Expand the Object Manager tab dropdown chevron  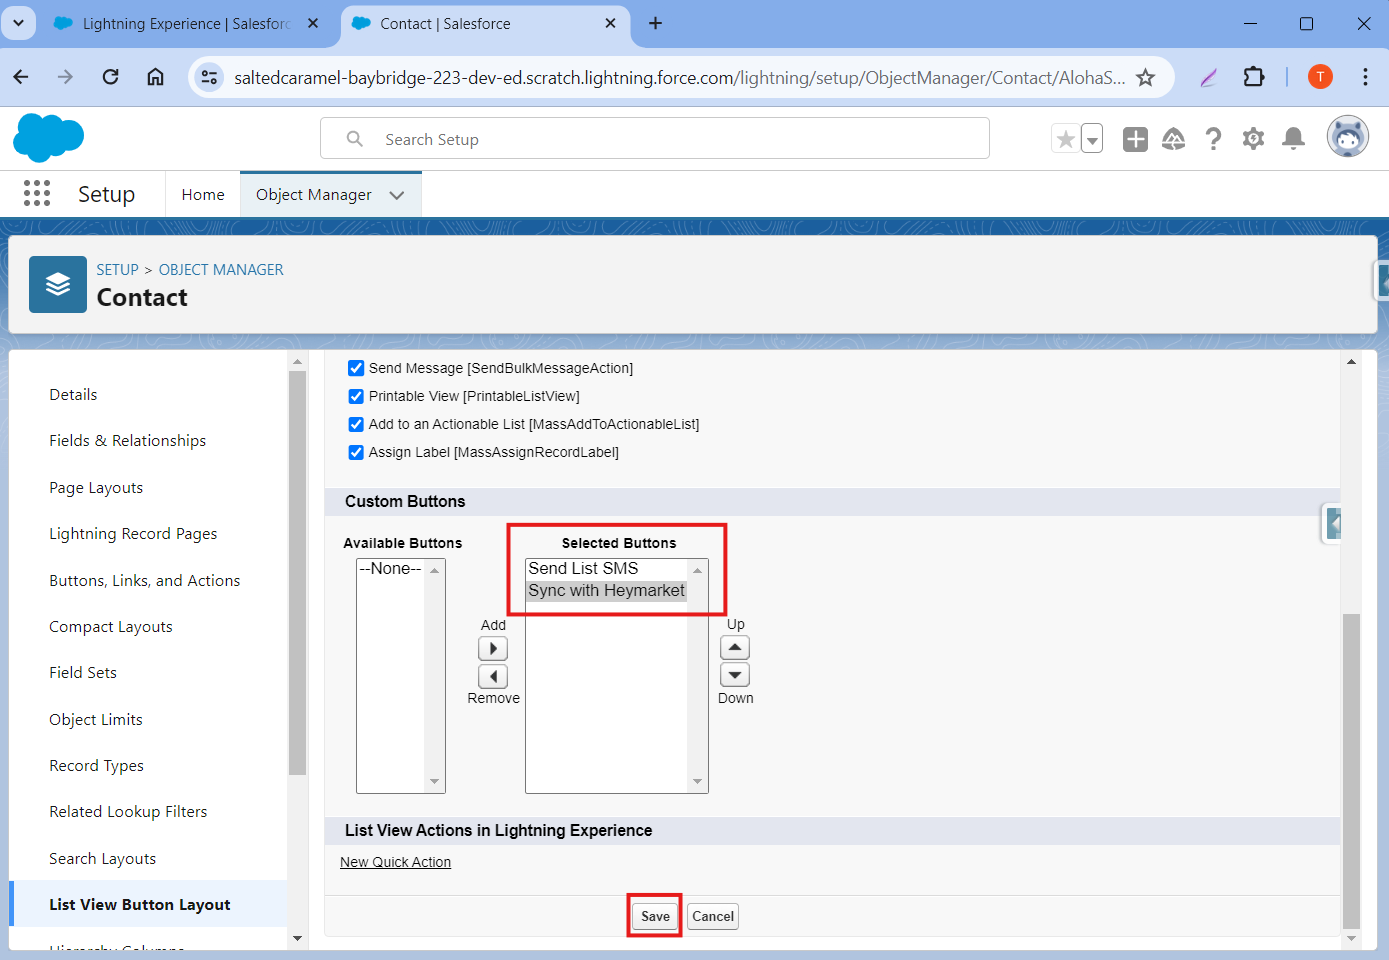point(397,195)
